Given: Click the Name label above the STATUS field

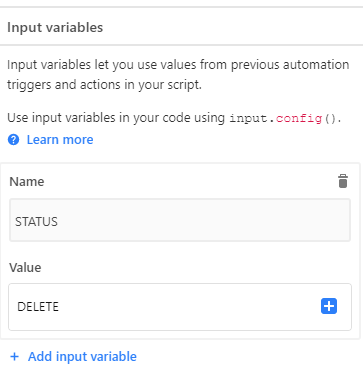Looking at the screenshot, I should click(x=27, y=182).
